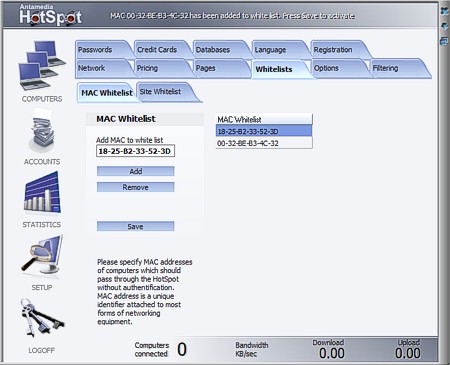Select list entry 00-32-BE-B3-4C-32
This screenshot has width=450, height=365.
pos(264,143)
